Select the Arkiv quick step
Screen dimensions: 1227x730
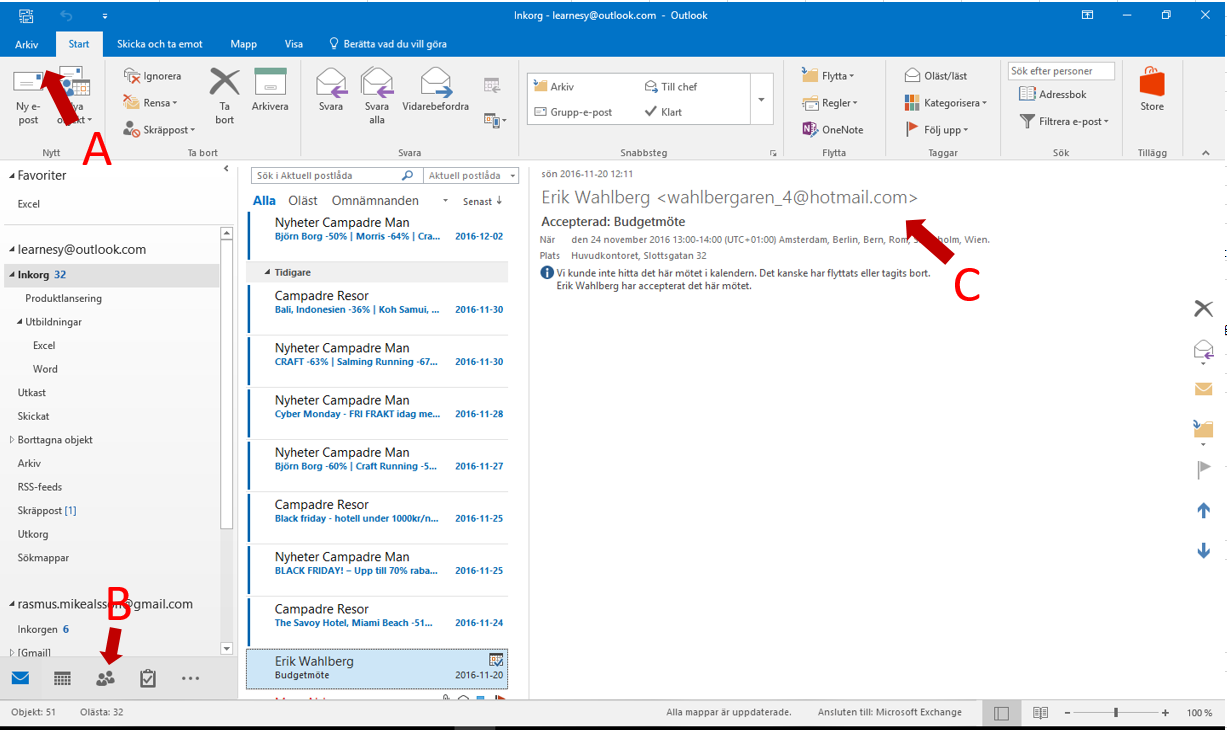point(554,87)
